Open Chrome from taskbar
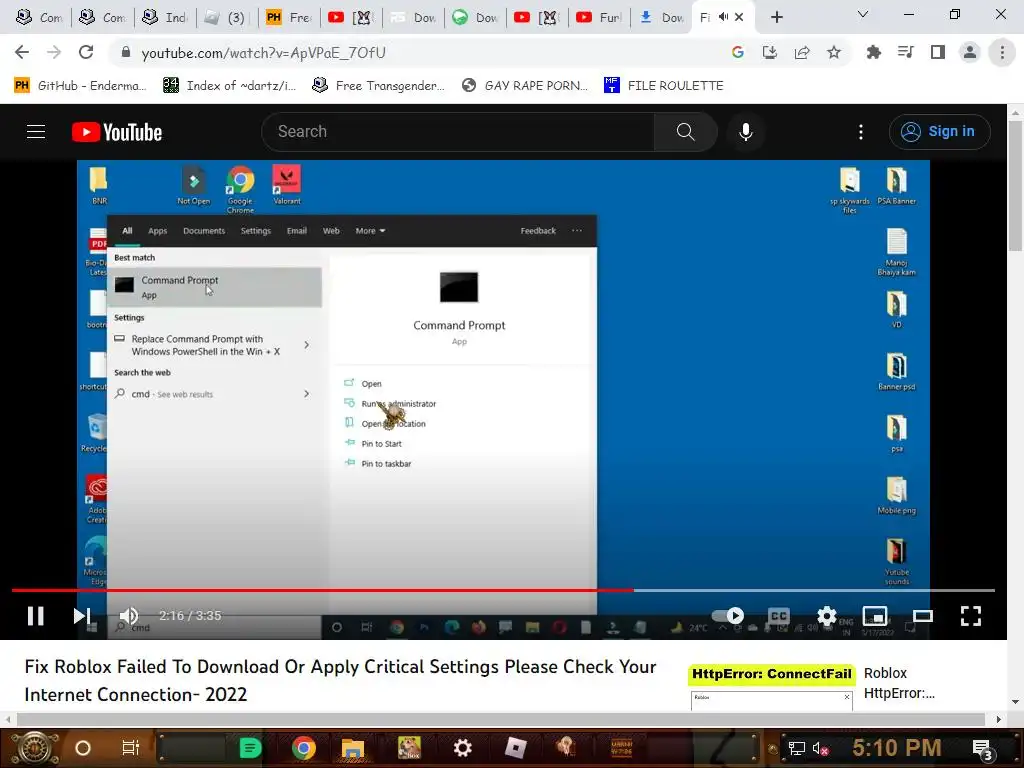Image resolution: width=1024 pixels, height=768 pixels. [303, 748]
